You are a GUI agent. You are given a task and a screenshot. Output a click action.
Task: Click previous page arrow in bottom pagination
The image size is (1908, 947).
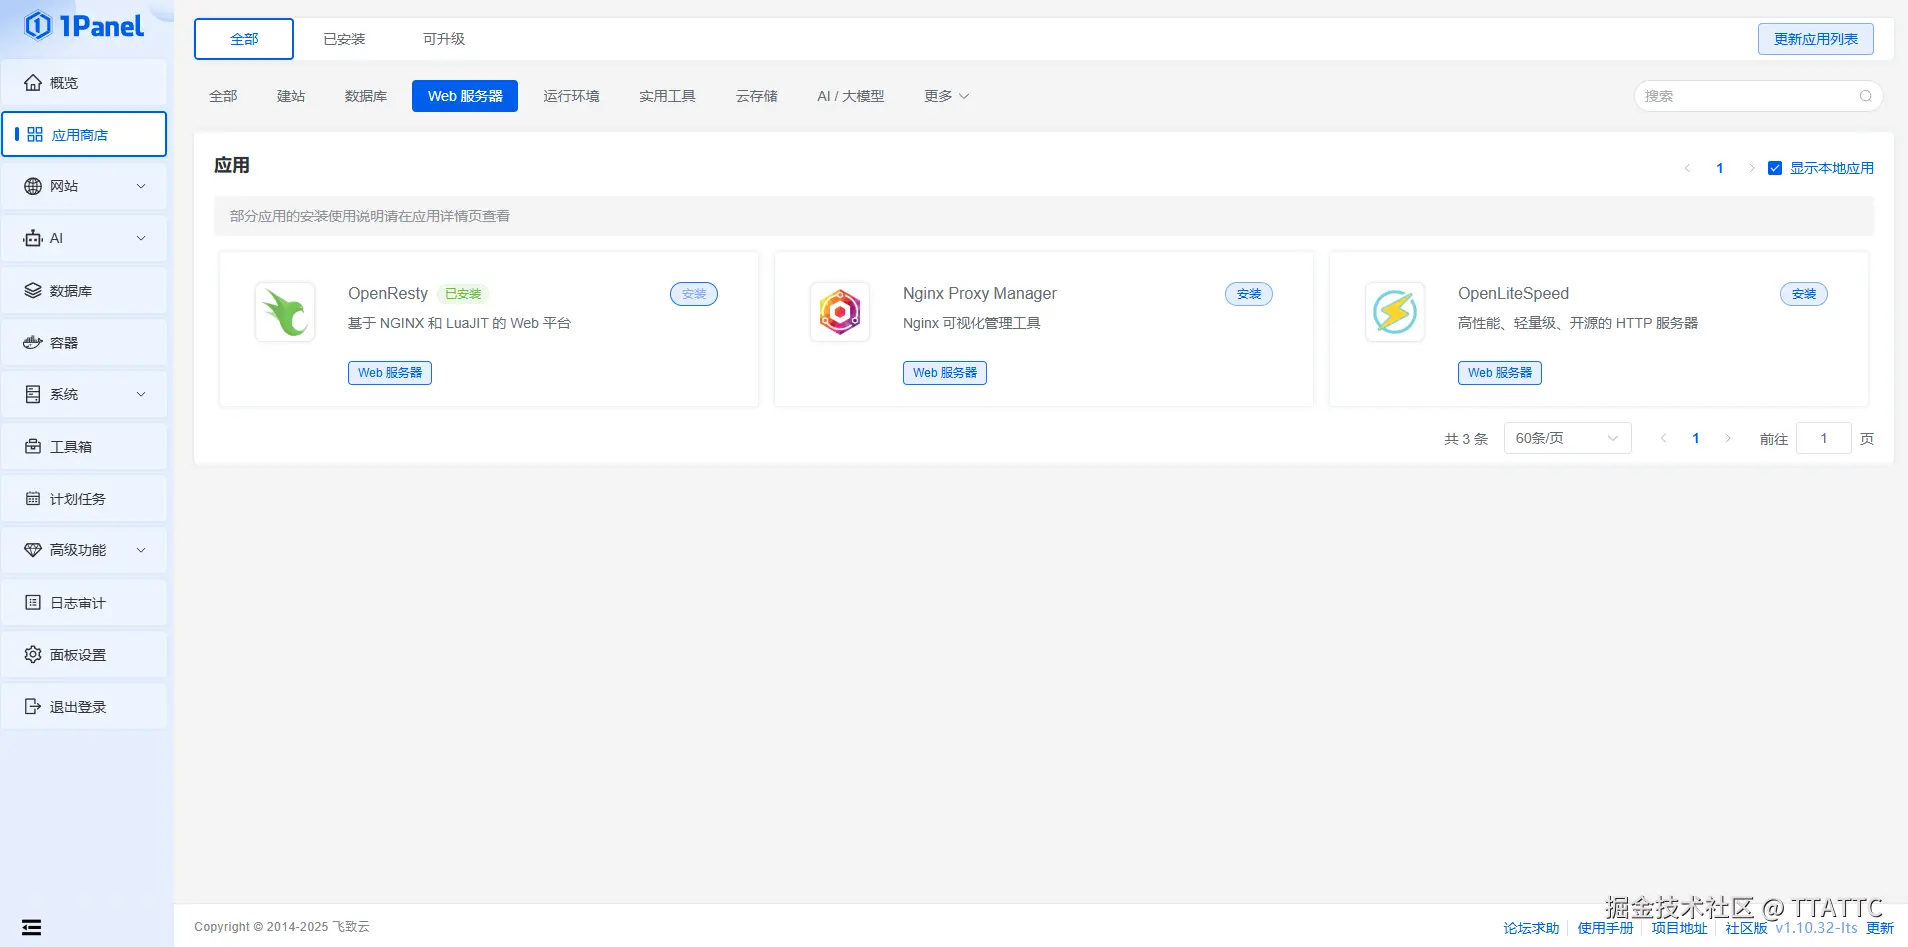(x=1663, y=438)
